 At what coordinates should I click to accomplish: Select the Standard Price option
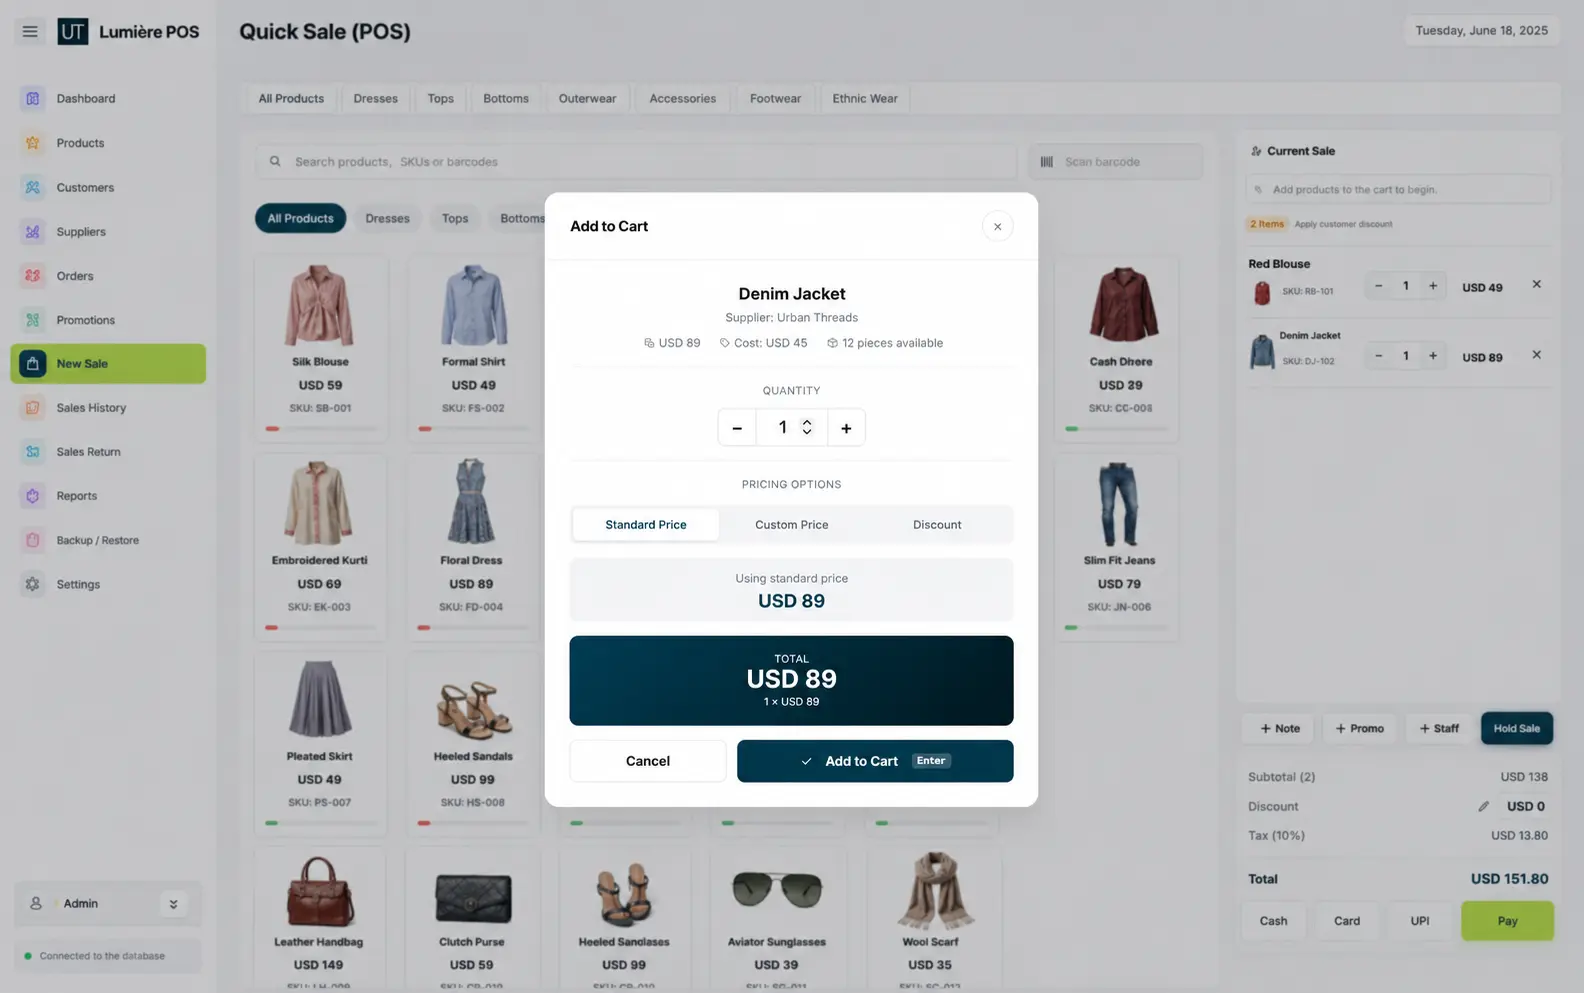click(646, 524)
